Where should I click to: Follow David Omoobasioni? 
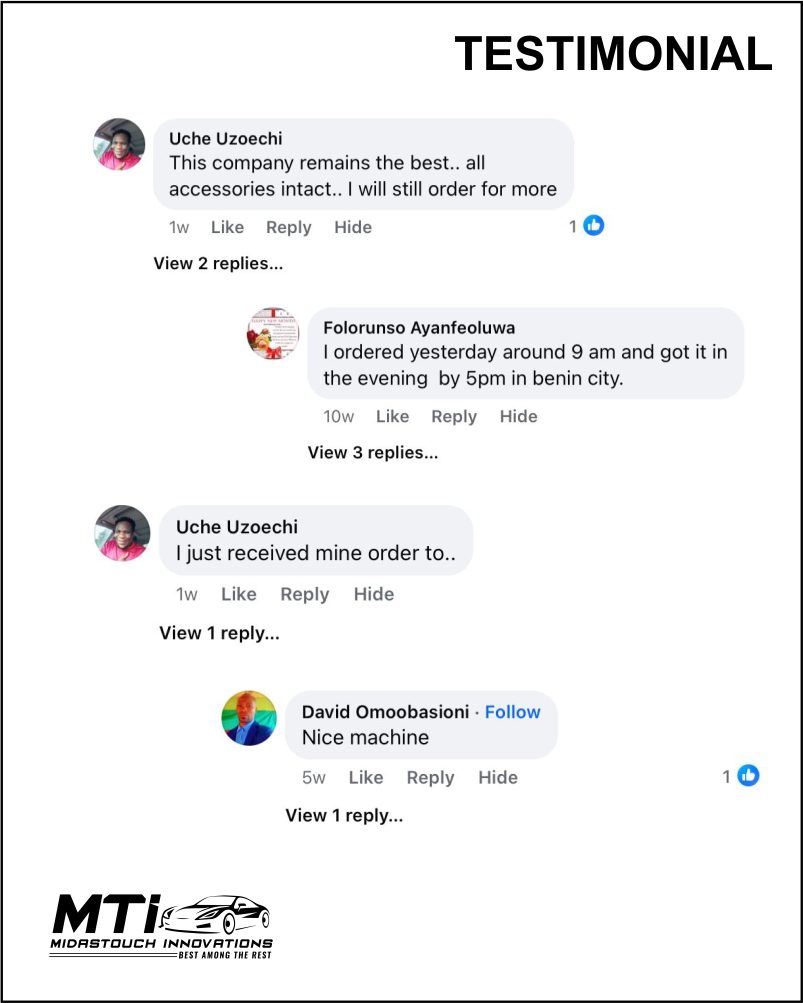512,712
